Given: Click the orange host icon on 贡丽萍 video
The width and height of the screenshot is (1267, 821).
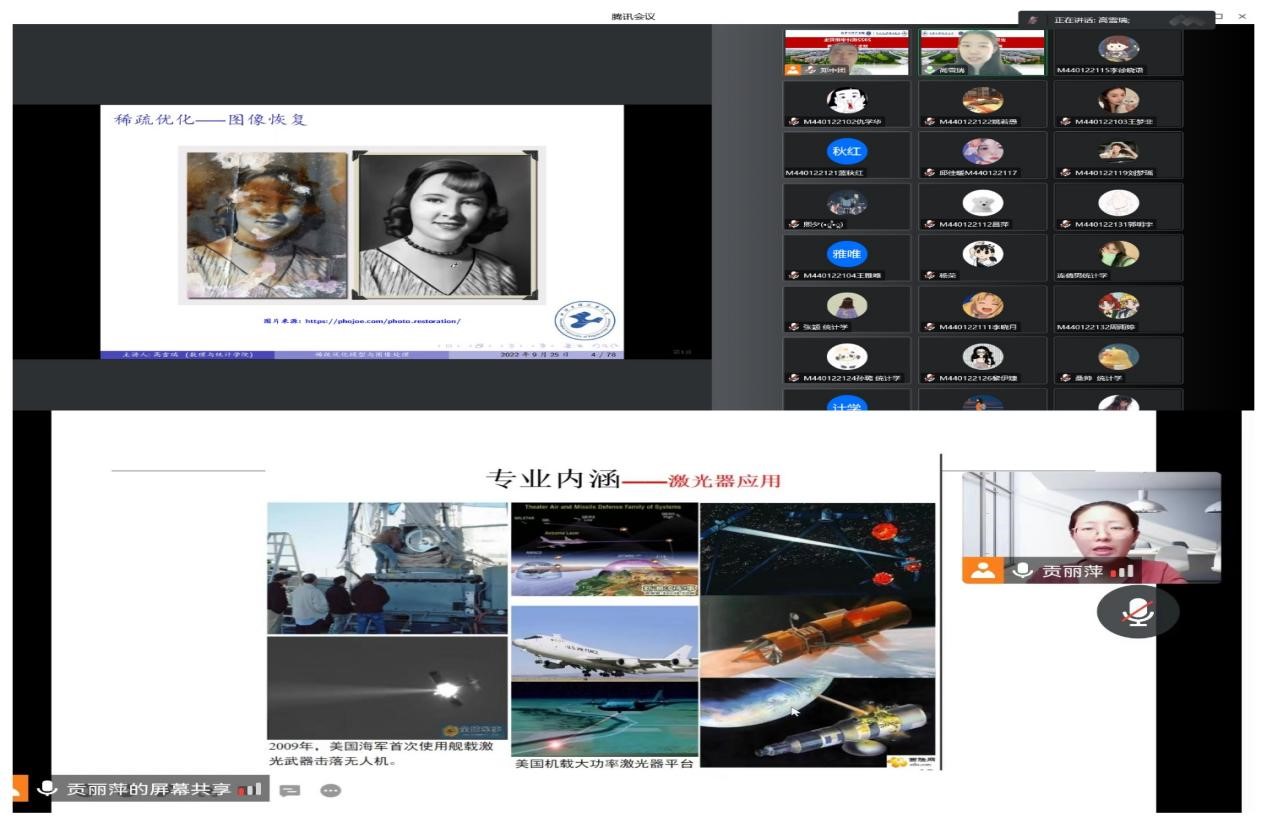Looking at the screenshot, I should click(x=982, y=570).
